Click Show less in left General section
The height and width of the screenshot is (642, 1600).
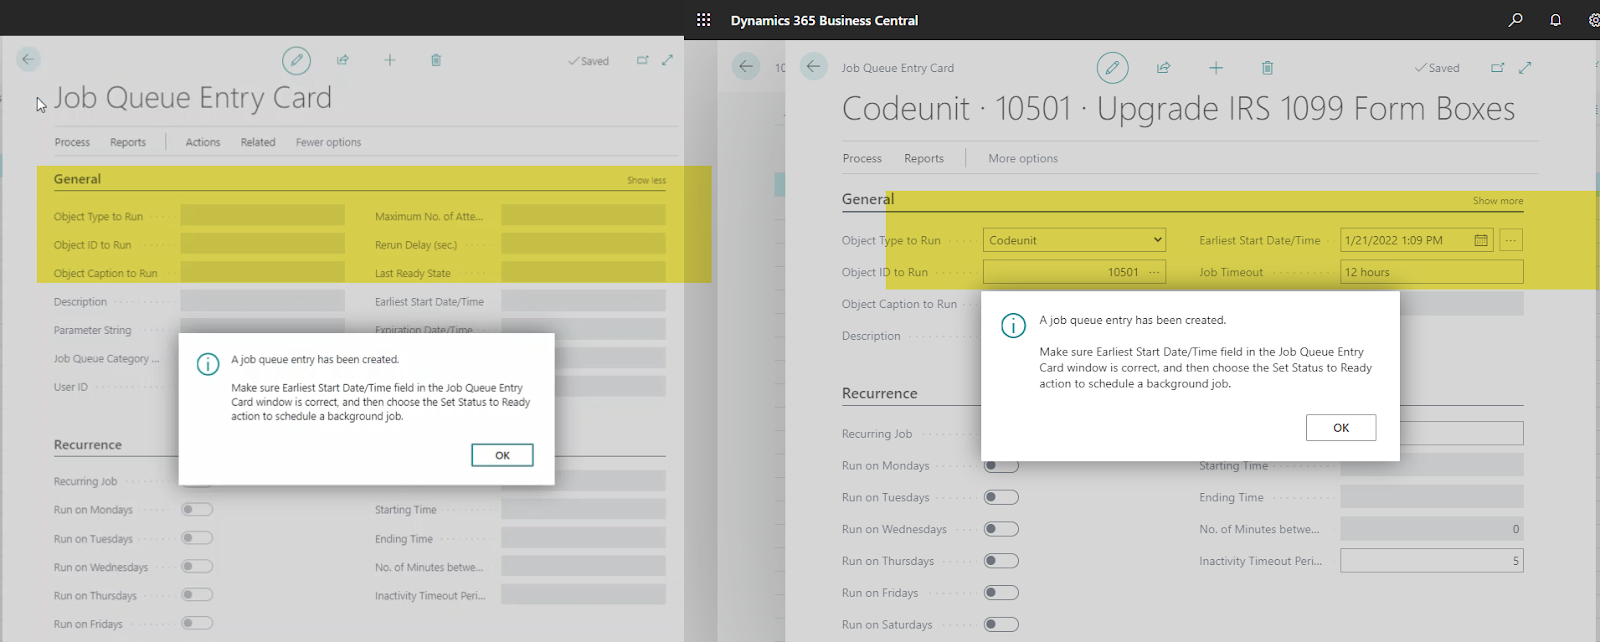coord(646,180)
